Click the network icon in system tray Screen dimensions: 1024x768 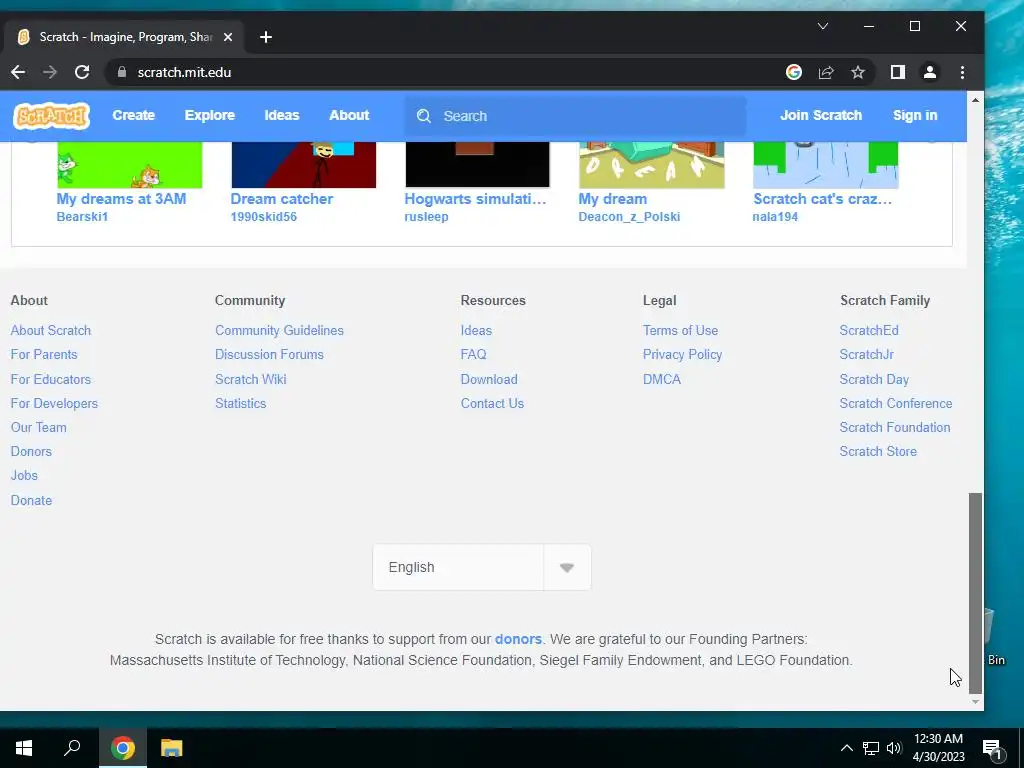[x=871, y=748]
